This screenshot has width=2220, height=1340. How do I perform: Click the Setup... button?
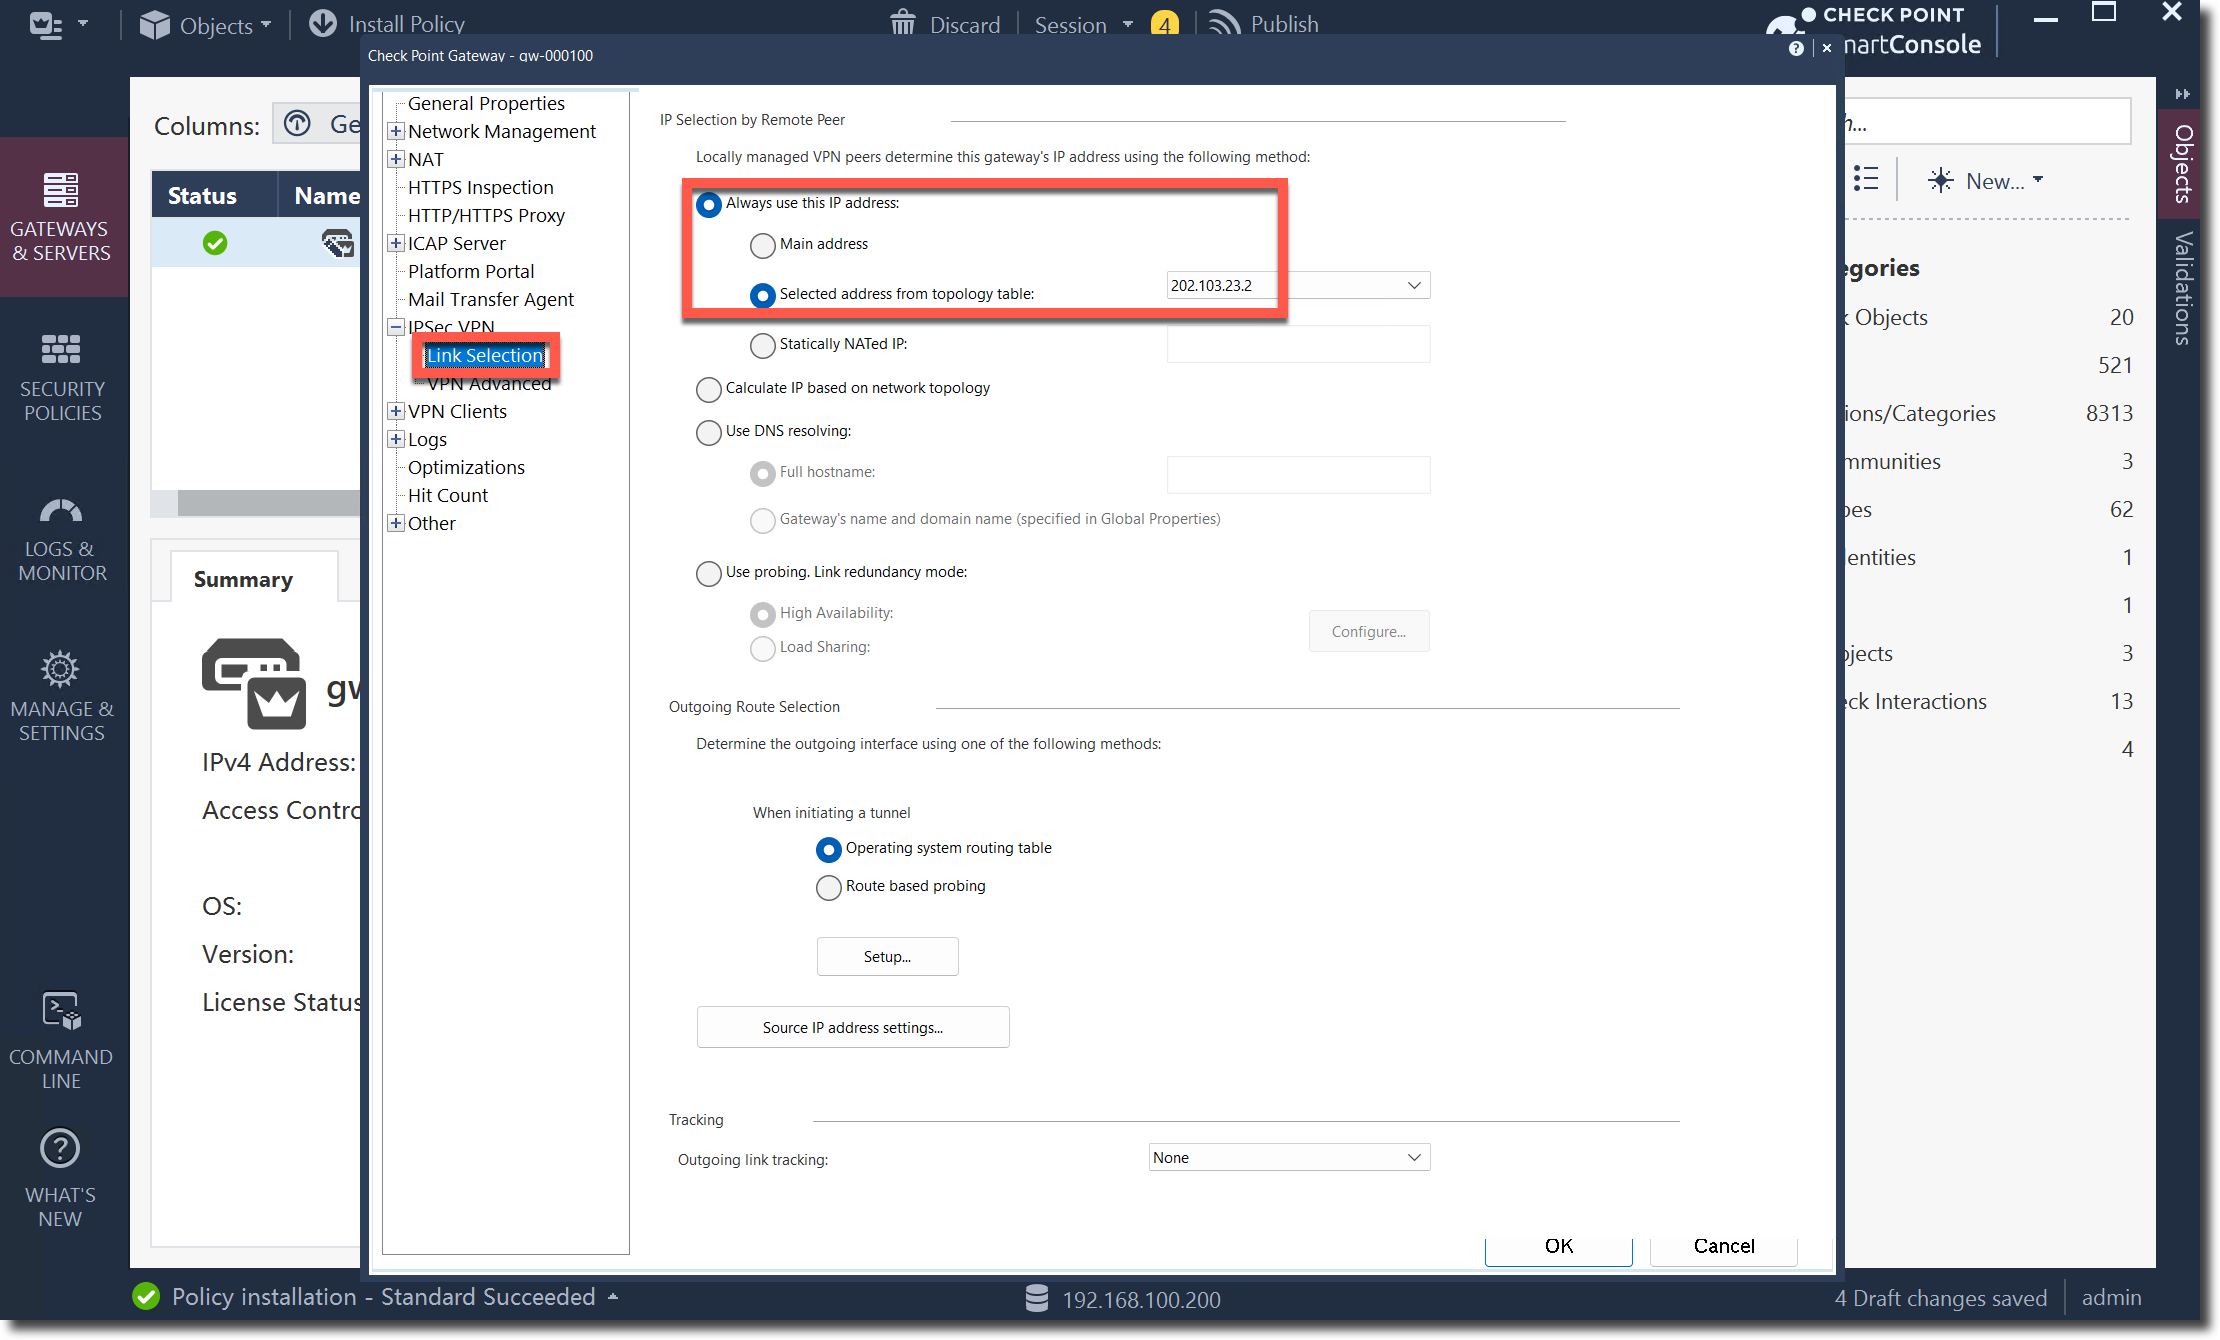pos(887,956)
